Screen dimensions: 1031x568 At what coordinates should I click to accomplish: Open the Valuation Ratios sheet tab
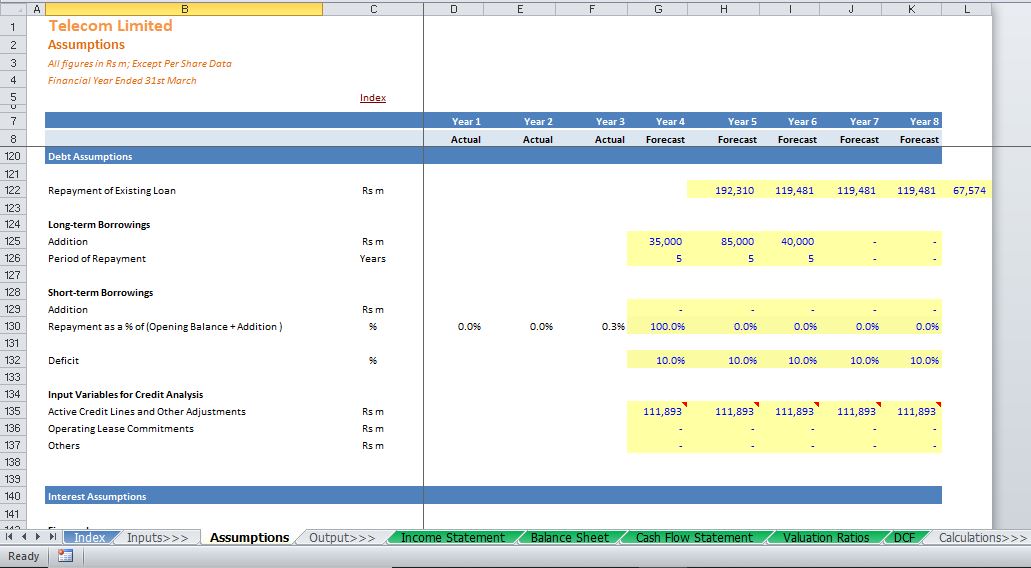[826, 538]
